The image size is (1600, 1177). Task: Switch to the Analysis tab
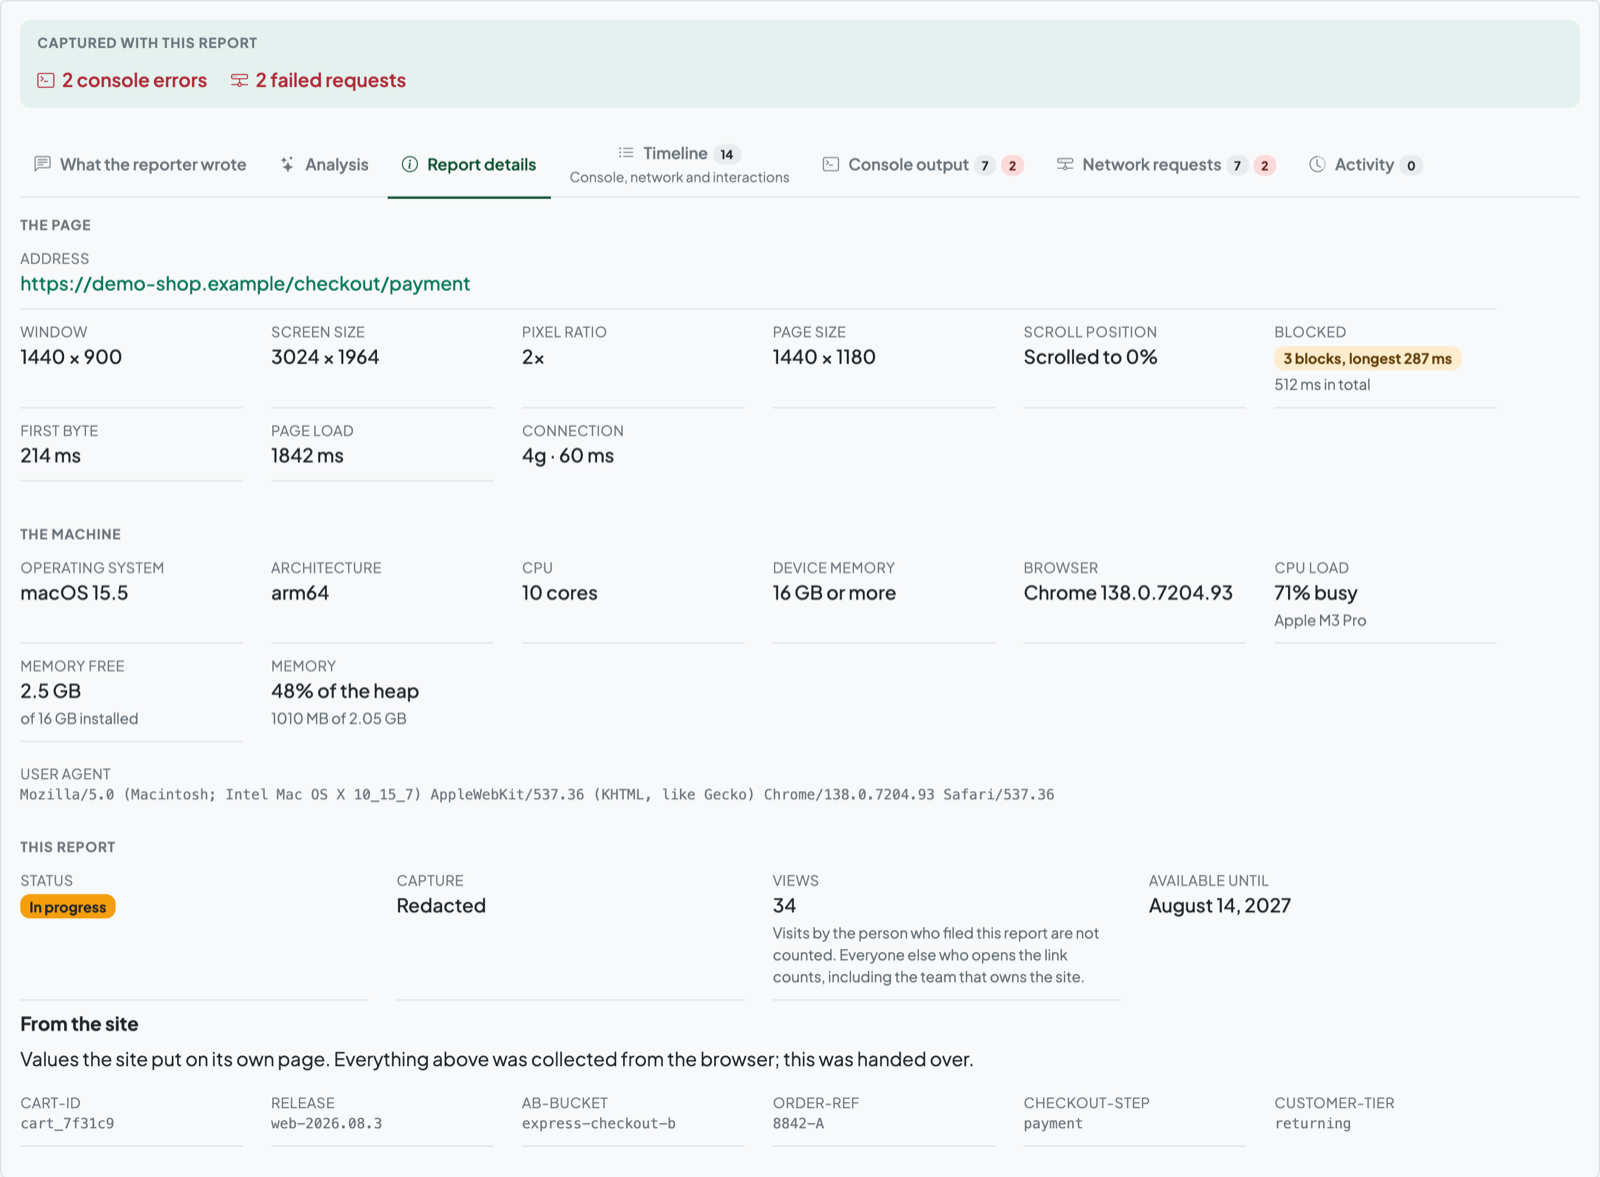324,164
